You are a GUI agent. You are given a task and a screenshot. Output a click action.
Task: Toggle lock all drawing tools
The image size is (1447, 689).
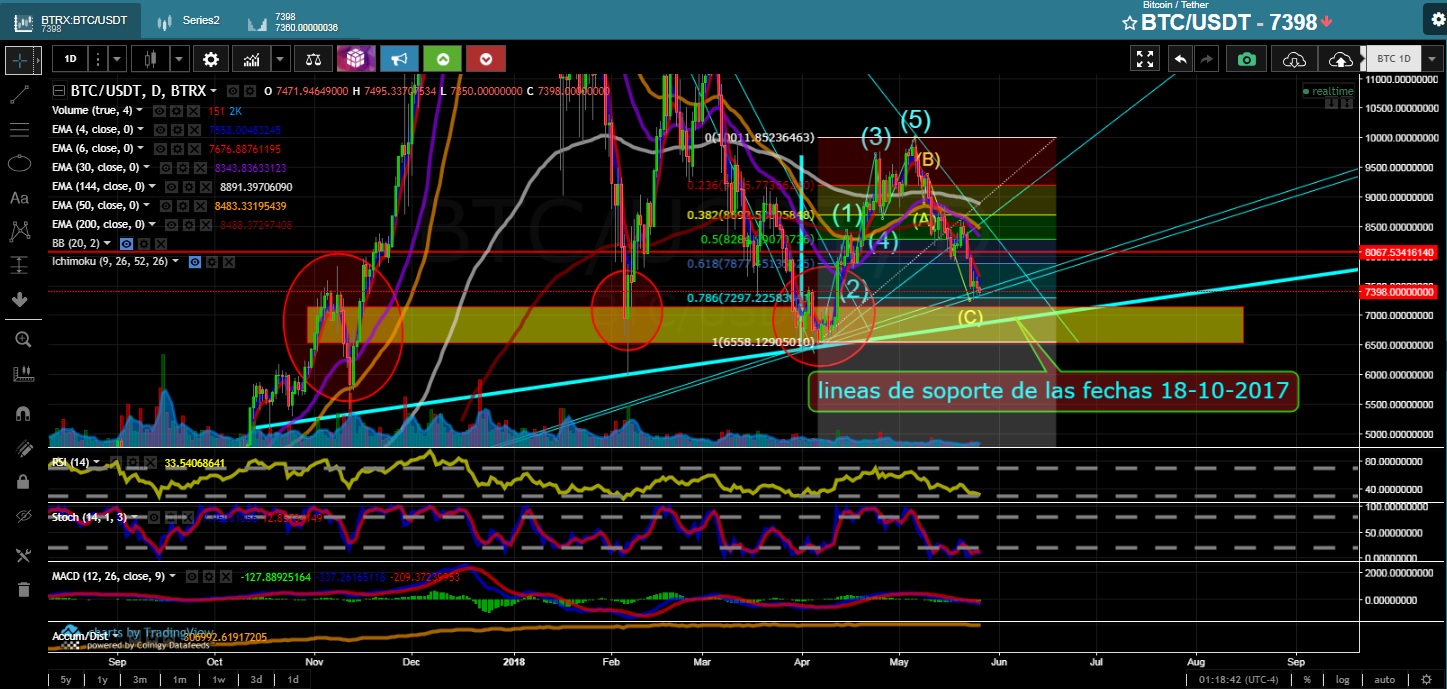(x=22, y=481)
